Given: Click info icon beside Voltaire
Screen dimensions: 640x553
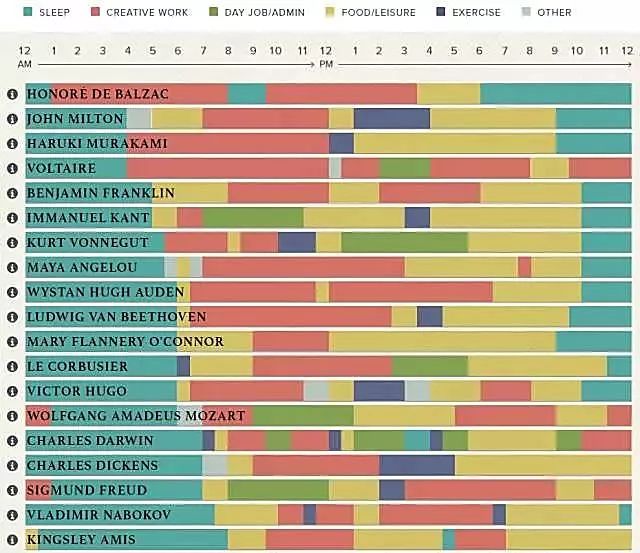Looking at the screenshot, I should pos(12,168).
